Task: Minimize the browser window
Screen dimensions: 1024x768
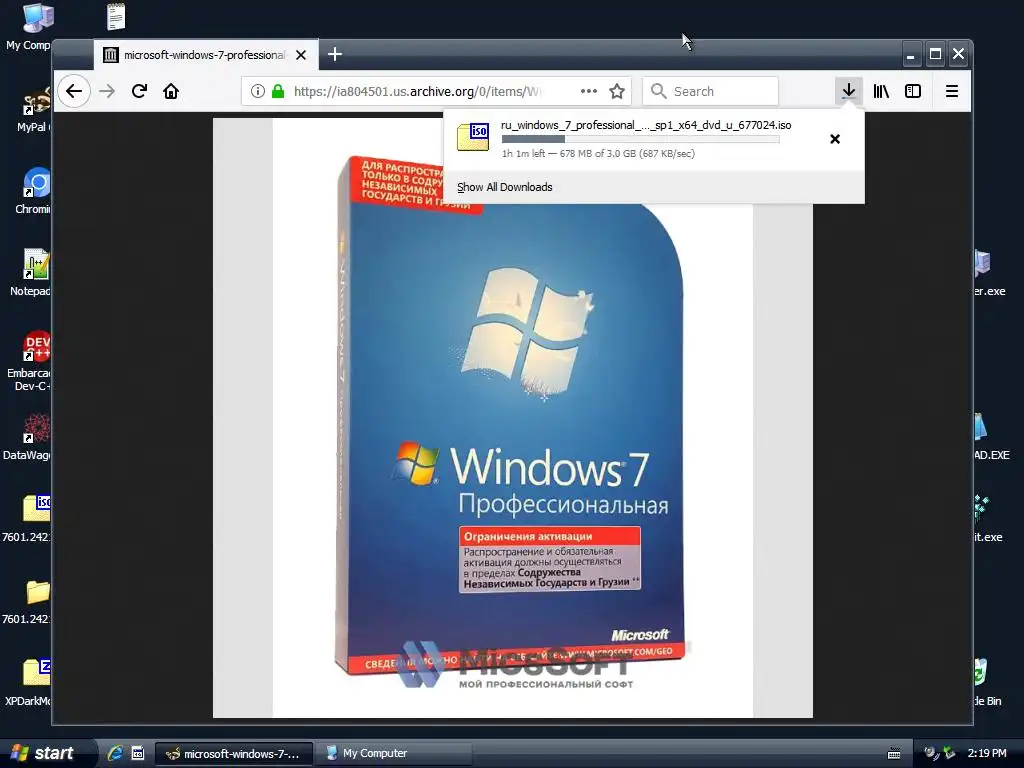Action: (911, 55)
